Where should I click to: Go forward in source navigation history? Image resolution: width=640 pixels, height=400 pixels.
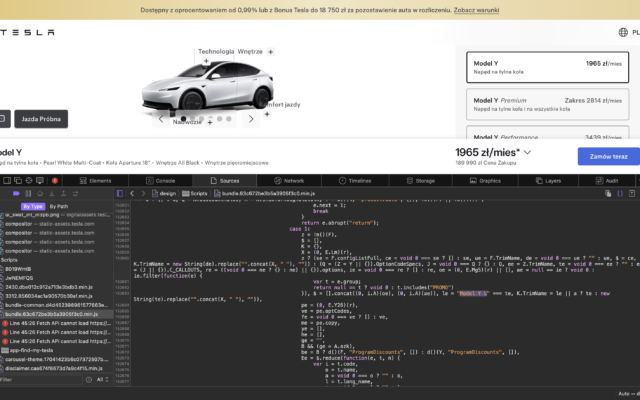tap(143, 193)
